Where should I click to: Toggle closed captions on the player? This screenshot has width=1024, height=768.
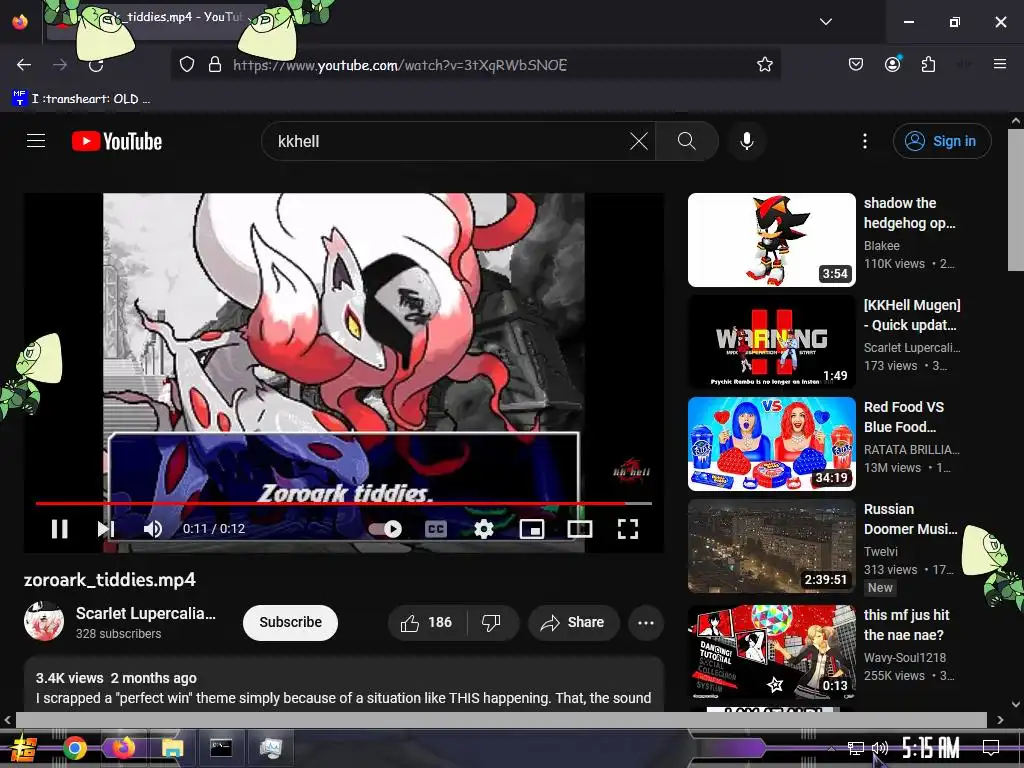pos(436,528)
